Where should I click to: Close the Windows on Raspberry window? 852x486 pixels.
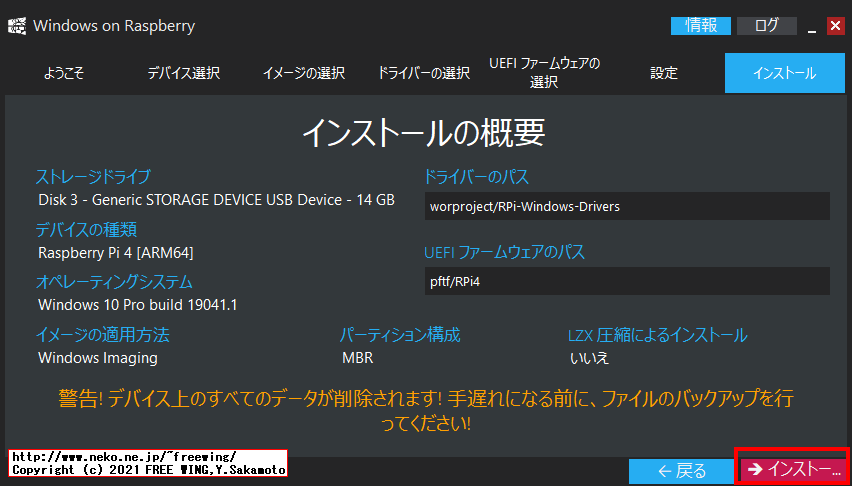point(836,26)
